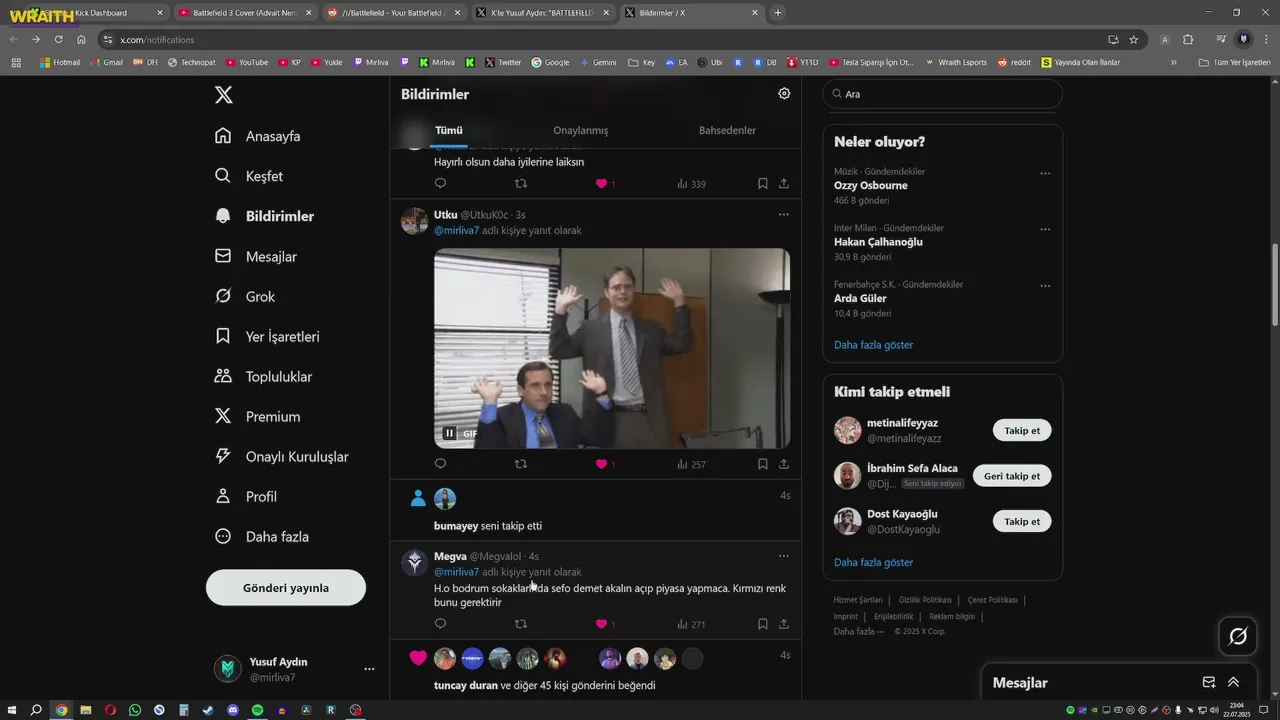Open notifications settings gear icon

[784, 93]
